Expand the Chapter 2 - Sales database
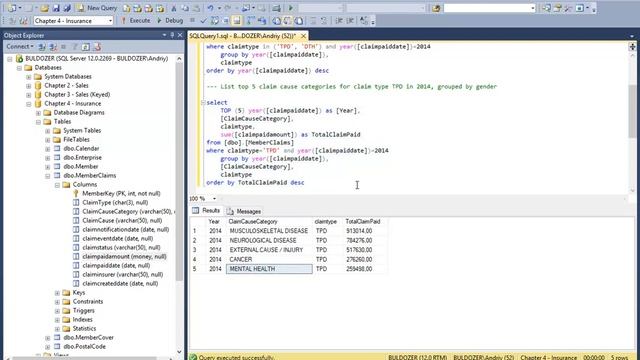 click(x=29, y=86)
